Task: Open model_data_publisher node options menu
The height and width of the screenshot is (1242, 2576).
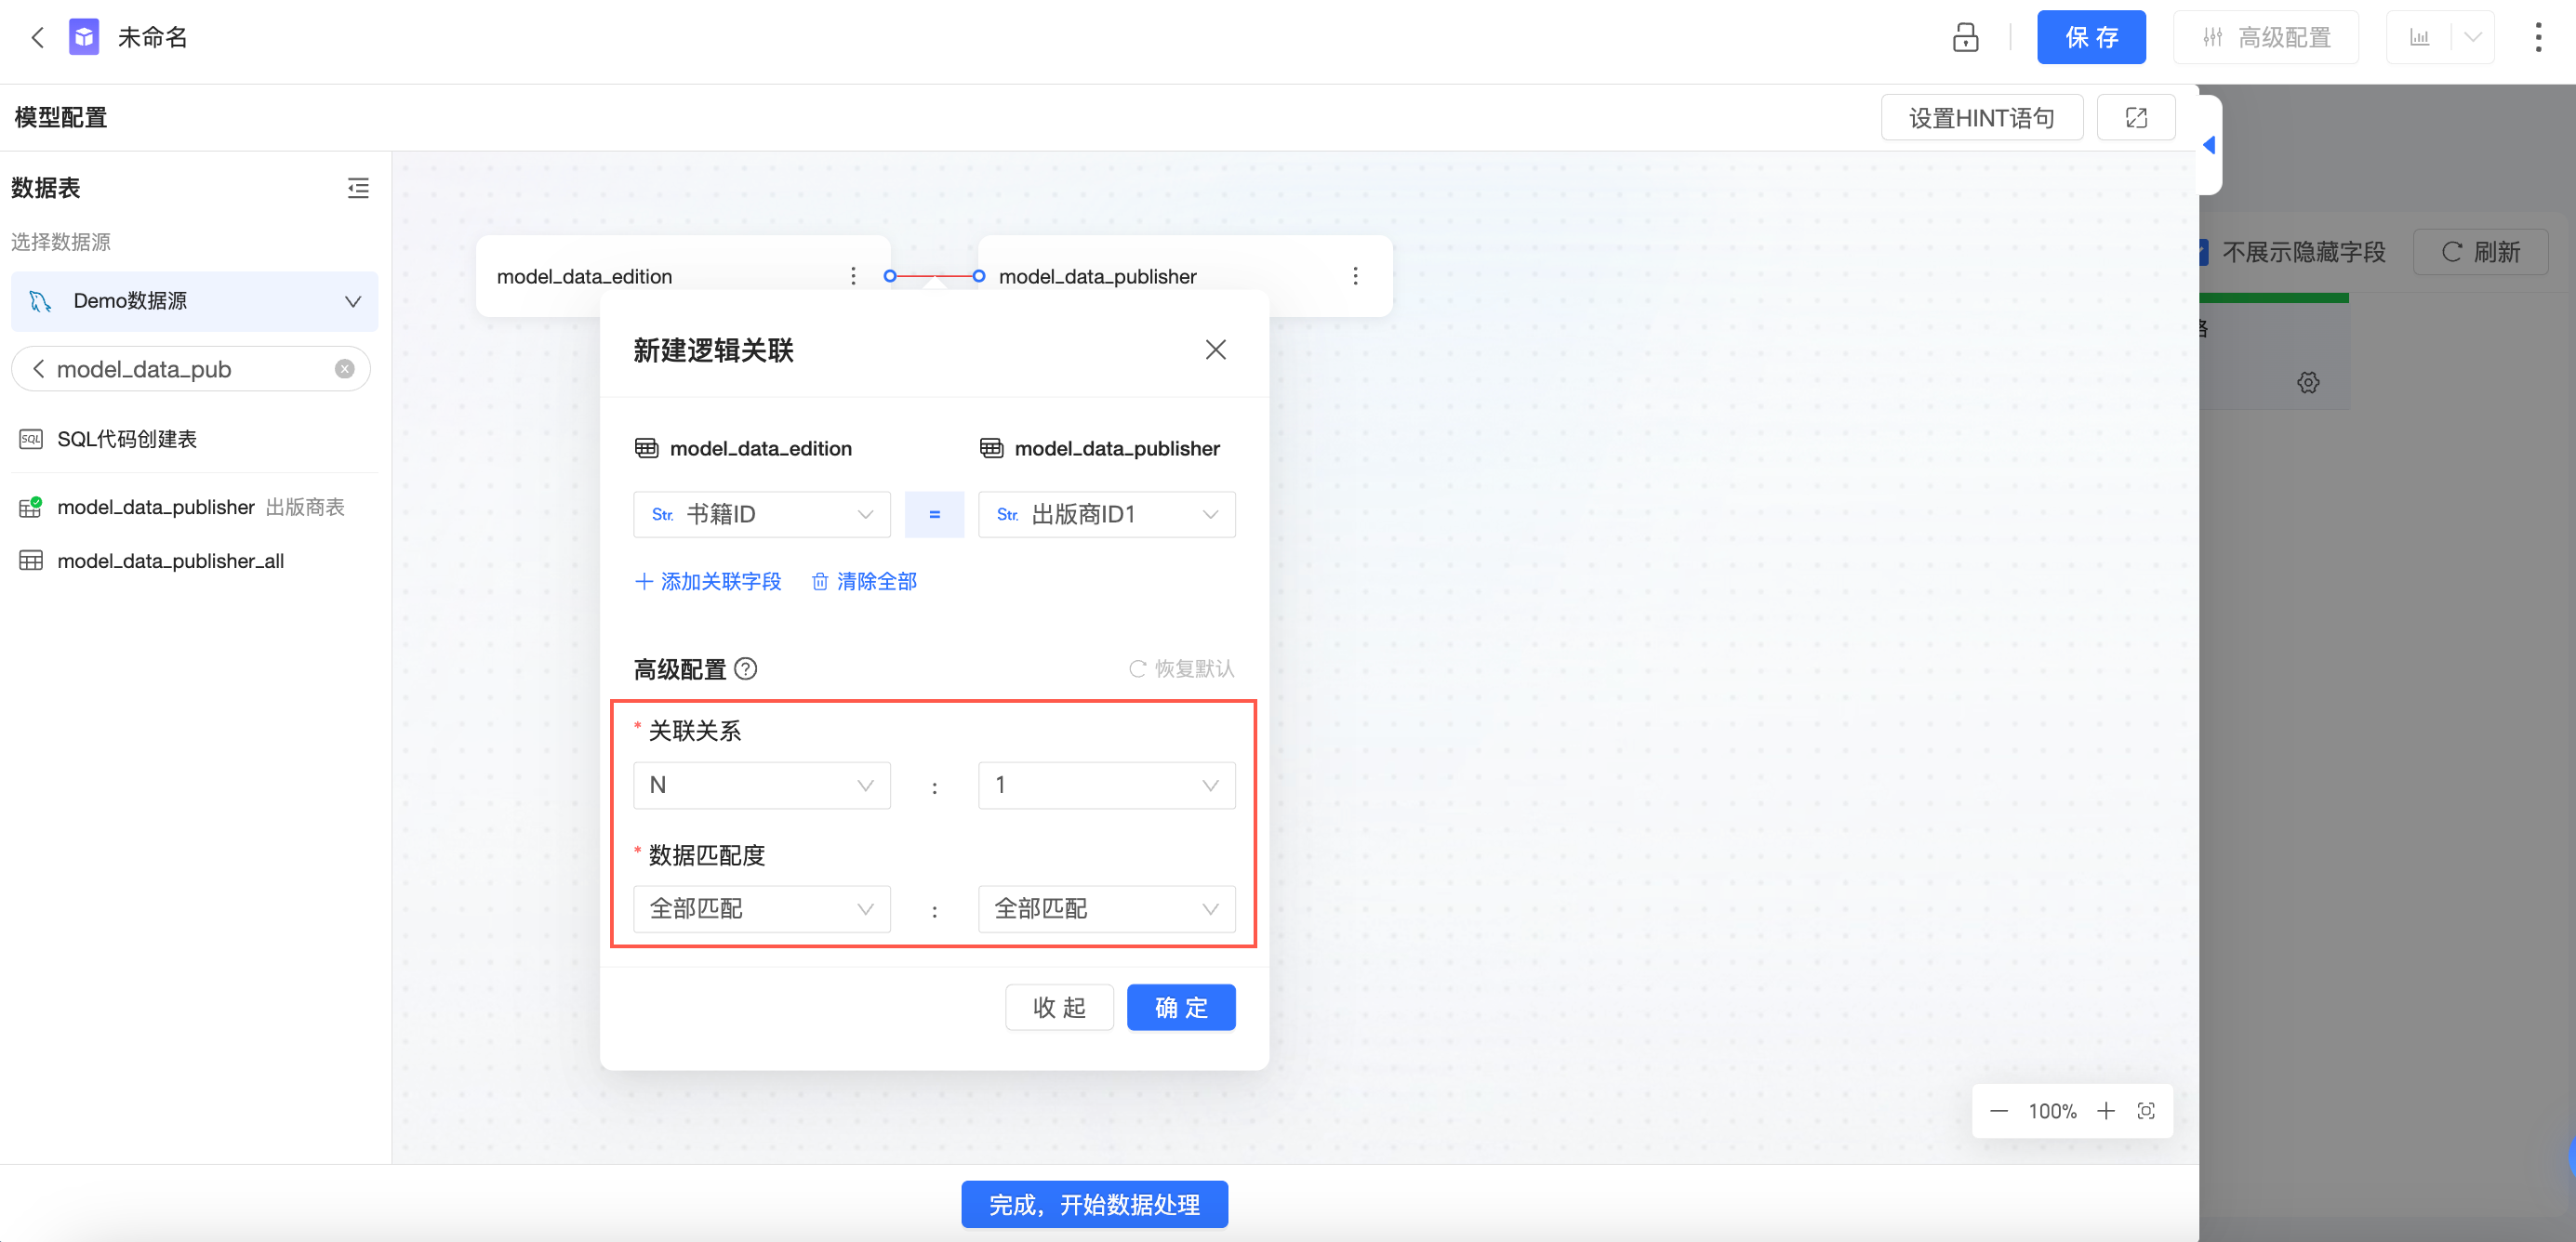Action: [x=1355, y=276]
